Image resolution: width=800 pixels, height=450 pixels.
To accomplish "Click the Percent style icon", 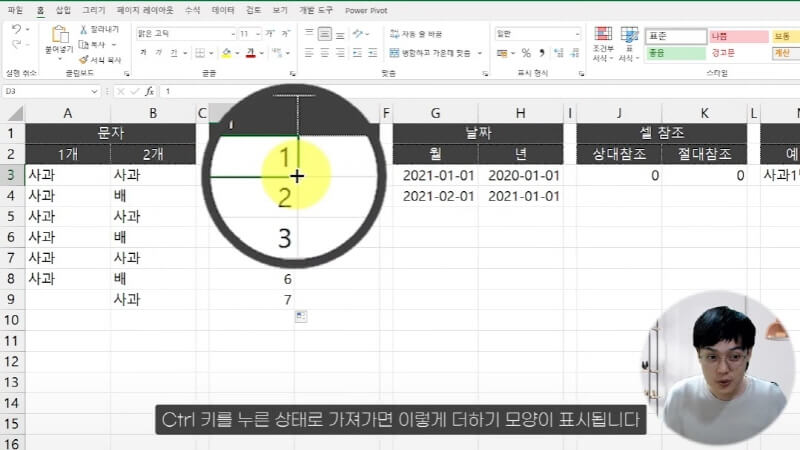I will click(527, 53).
